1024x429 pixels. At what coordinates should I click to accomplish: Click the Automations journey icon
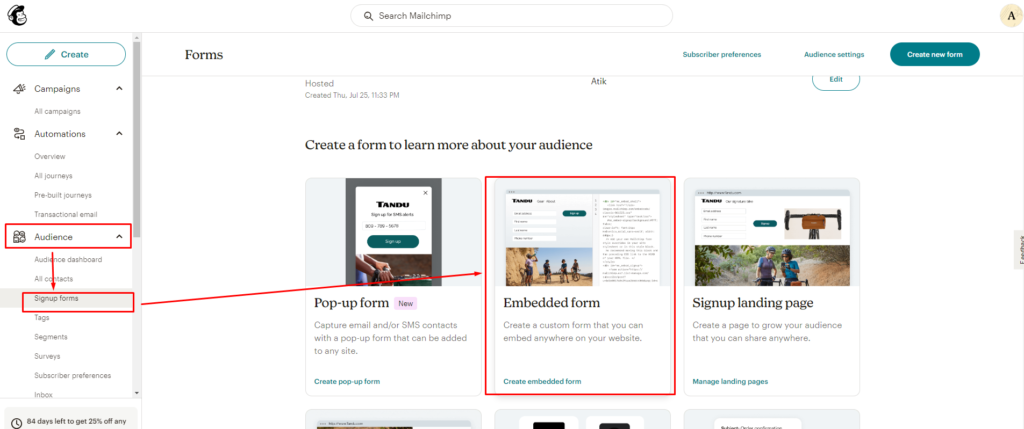tap(20, 134)
